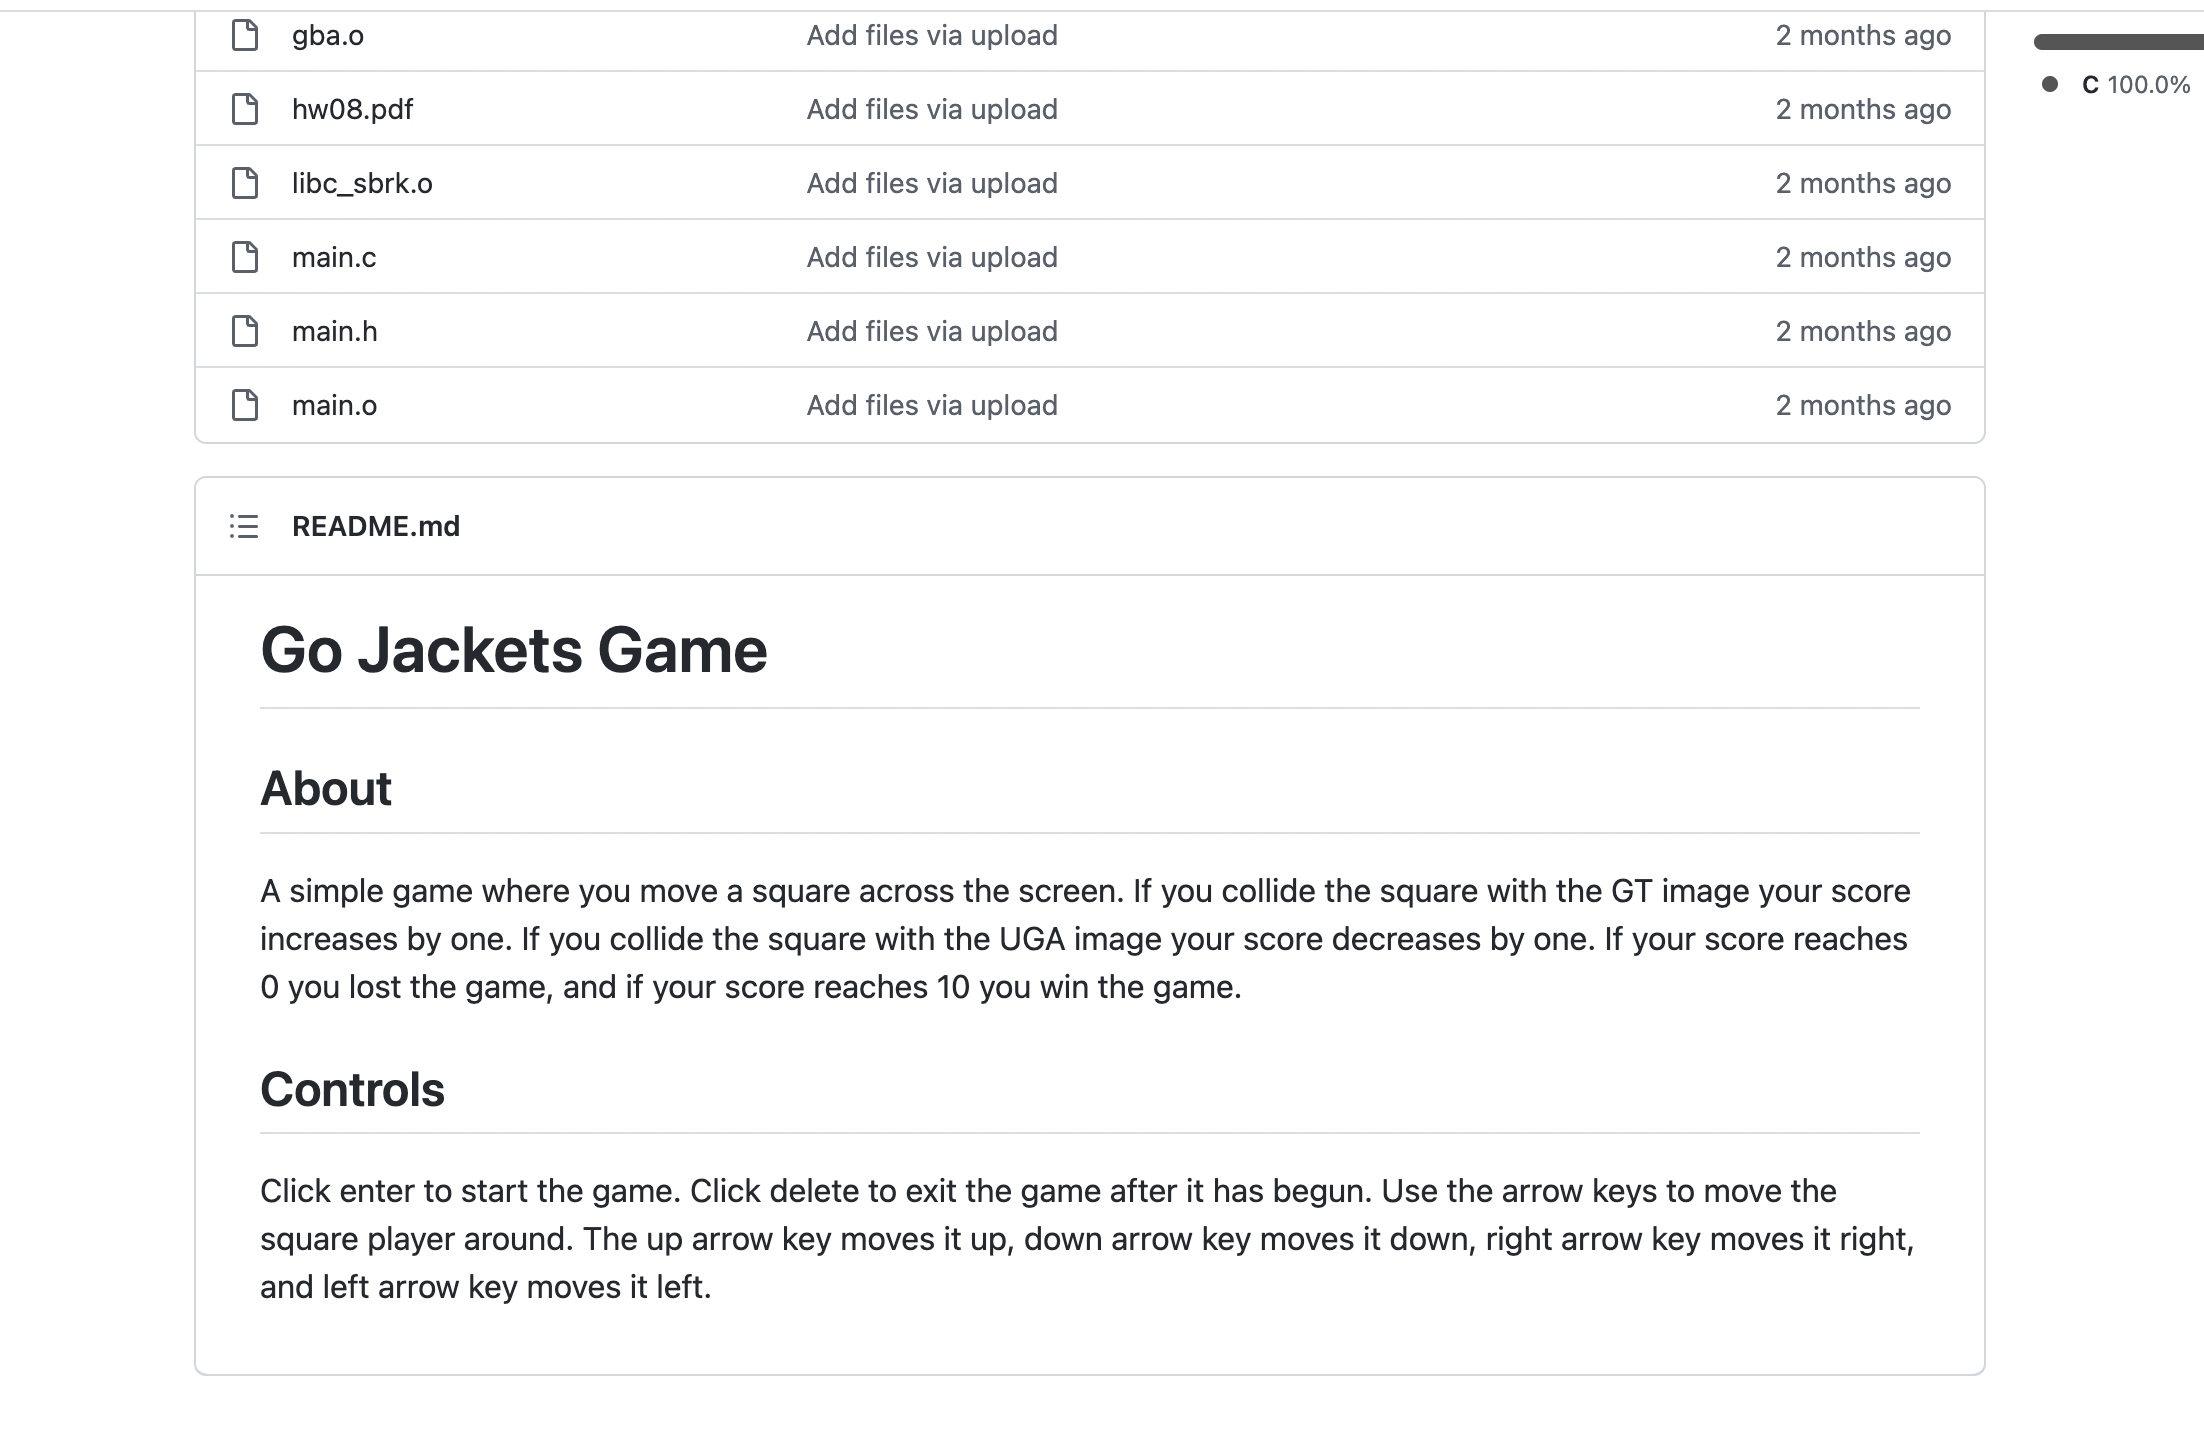Click the file icon next to main.o
This screenshot has height=1456, width=2204.
(245, 405)
